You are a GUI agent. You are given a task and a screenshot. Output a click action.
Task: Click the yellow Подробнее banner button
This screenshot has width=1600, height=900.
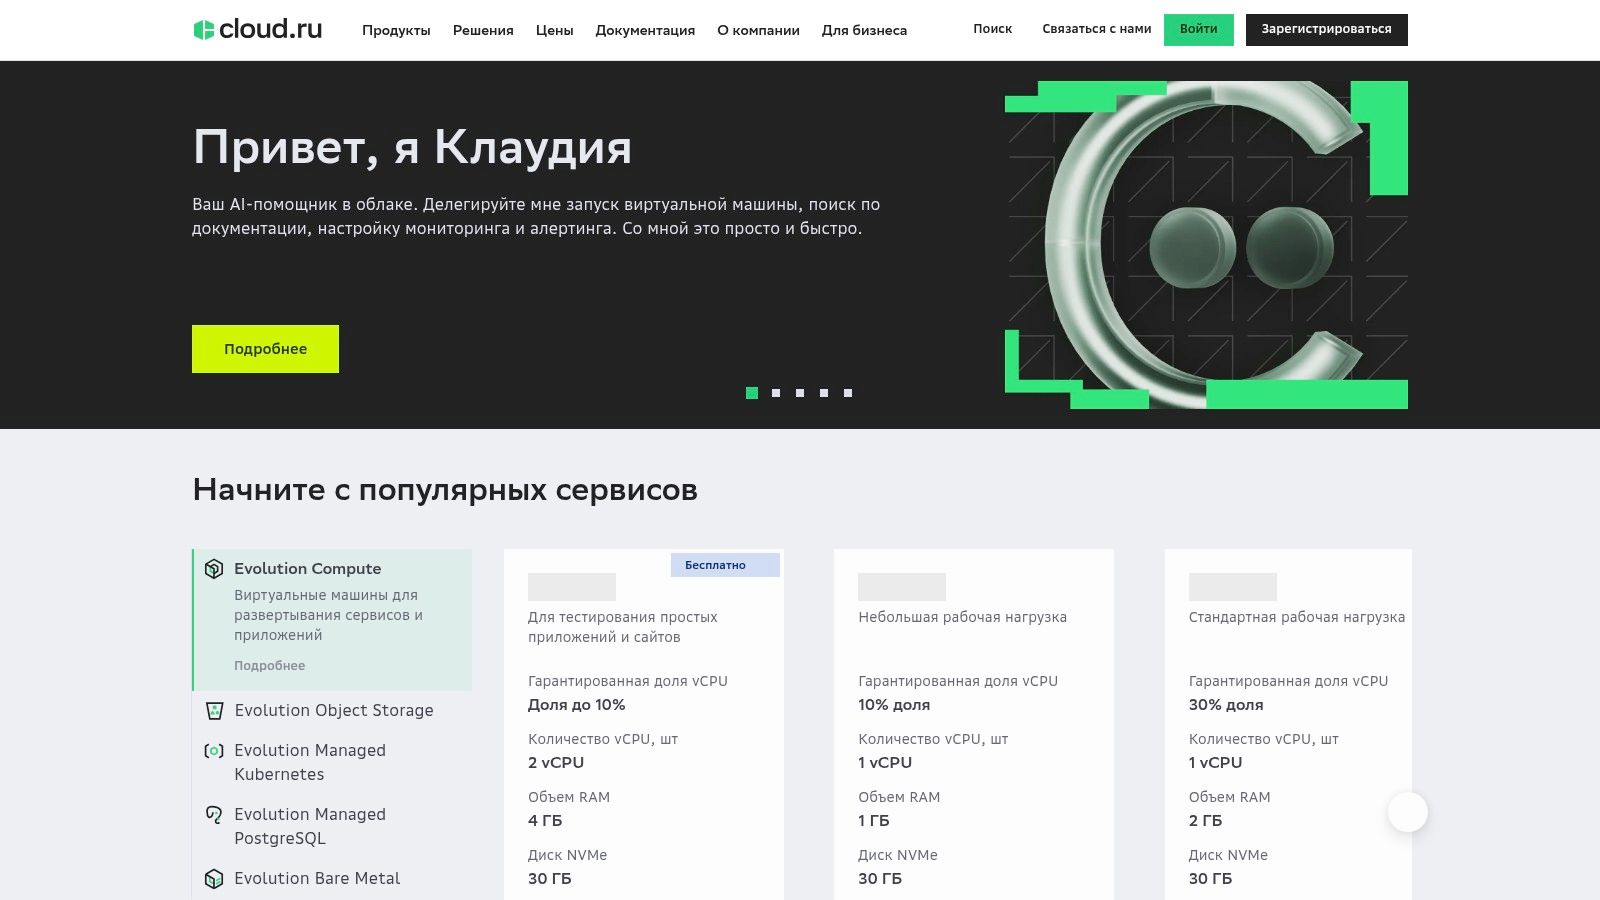coord(265,349)
